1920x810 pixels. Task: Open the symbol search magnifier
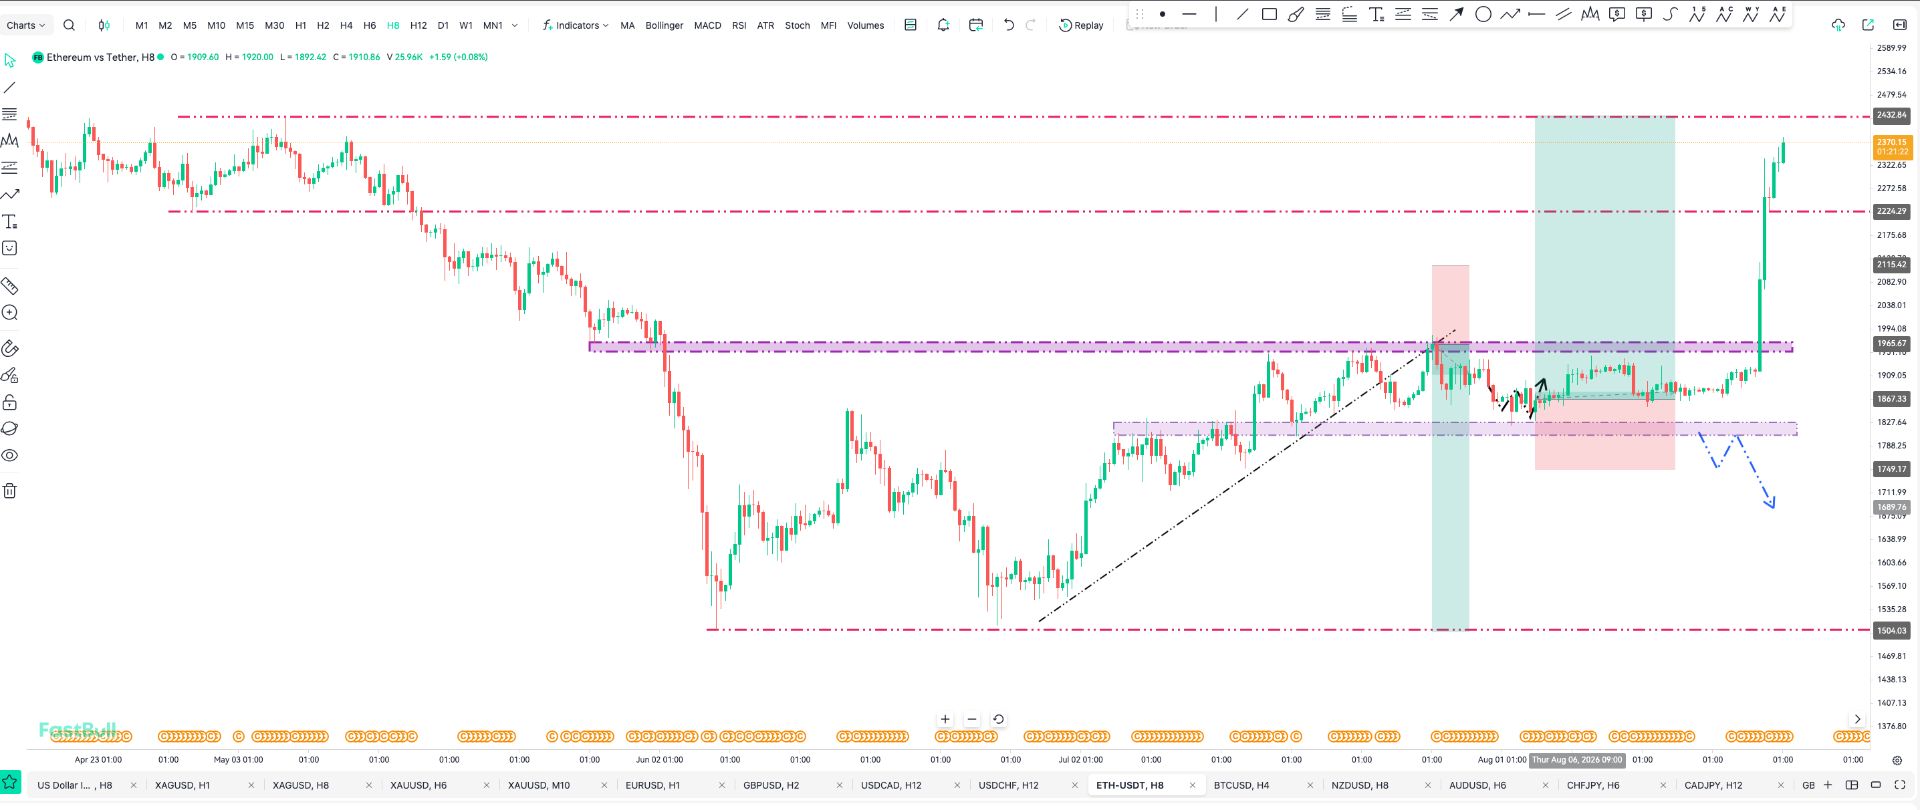coord(69,25)
